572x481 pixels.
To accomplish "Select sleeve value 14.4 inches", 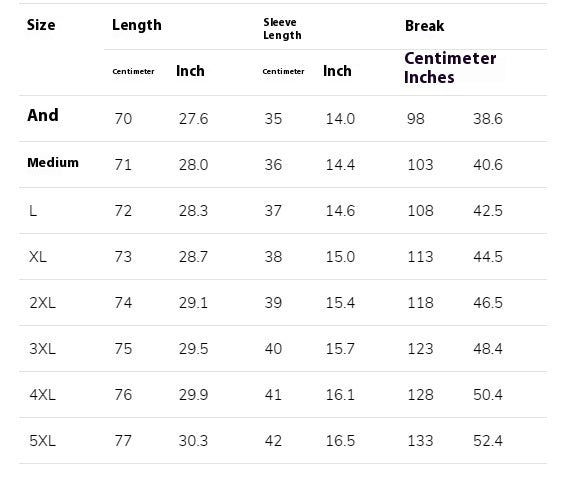I will coord(340,165).
